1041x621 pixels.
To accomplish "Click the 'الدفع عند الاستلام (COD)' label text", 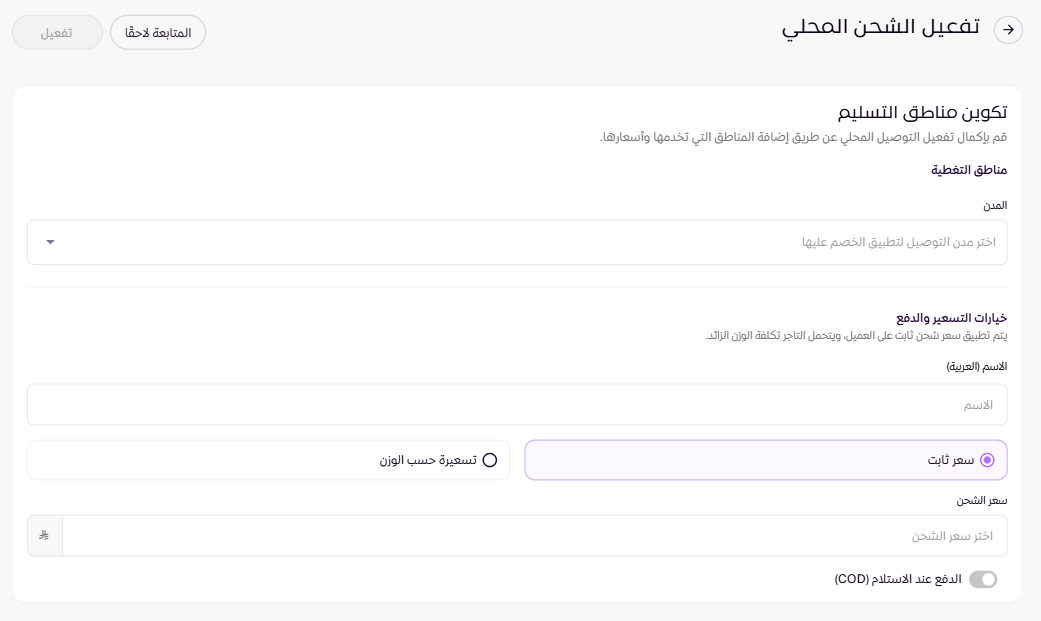I will click(897, 579).
